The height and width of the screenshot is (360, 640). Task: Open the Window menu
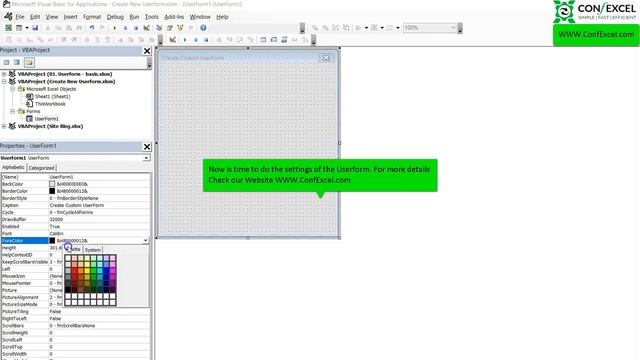point(200,17)
